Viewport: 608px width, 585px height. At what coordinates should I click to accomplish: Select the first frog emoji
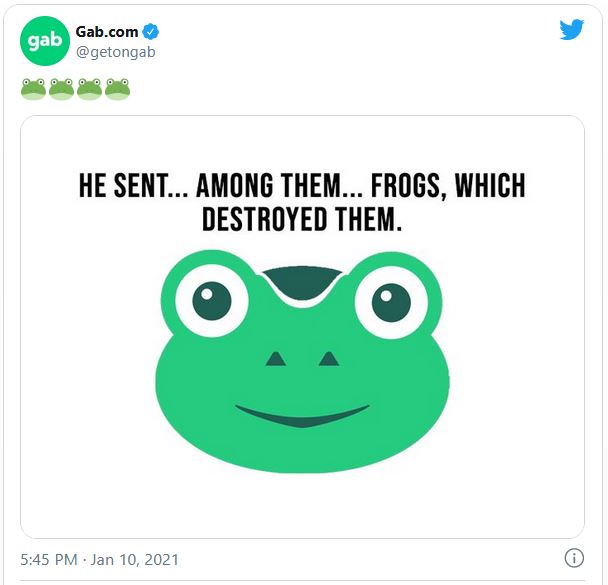pyautogui.click(x=33, y=89)
